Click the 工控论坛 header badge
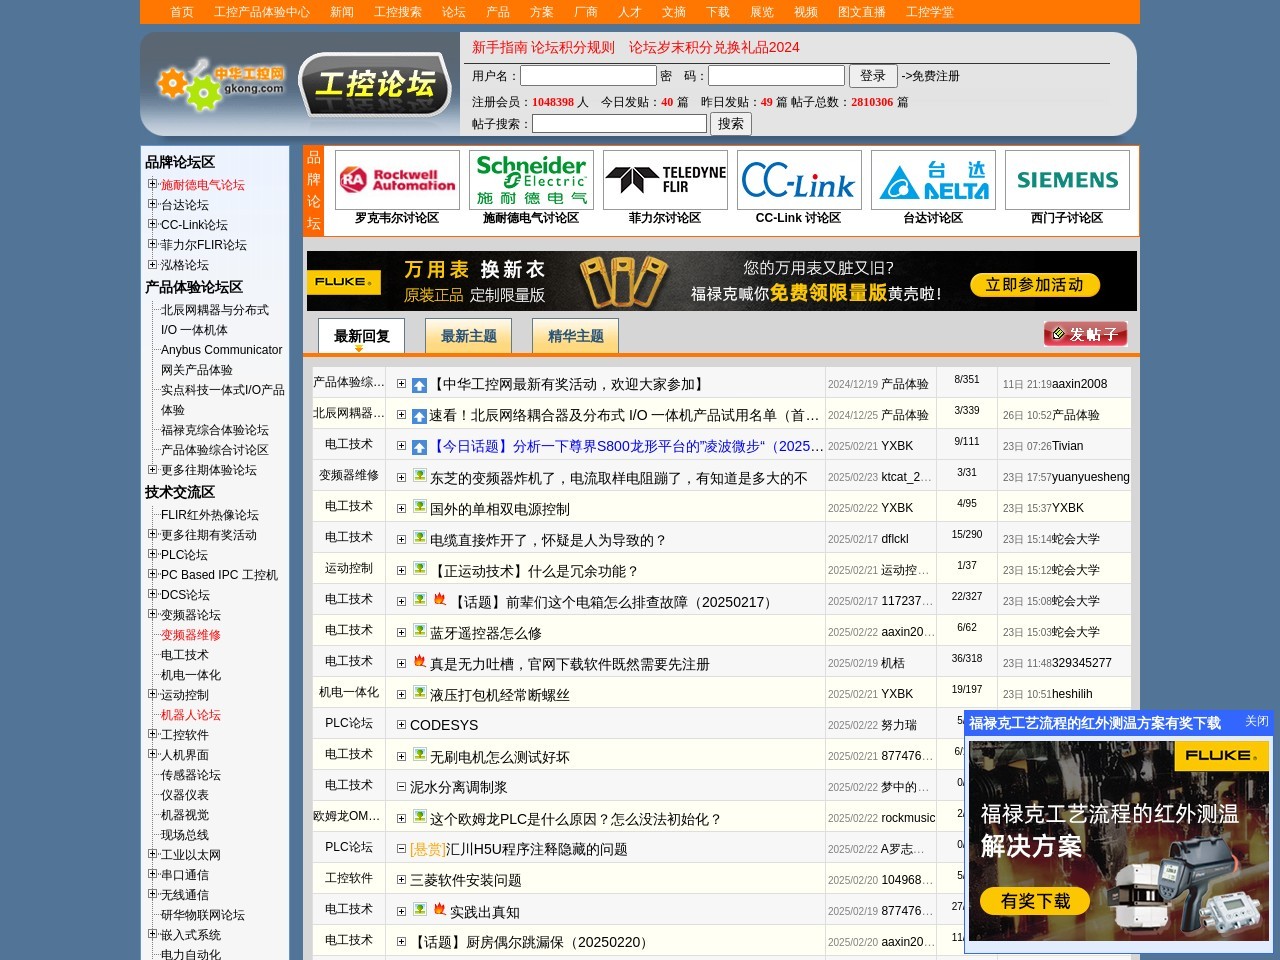 375,84
